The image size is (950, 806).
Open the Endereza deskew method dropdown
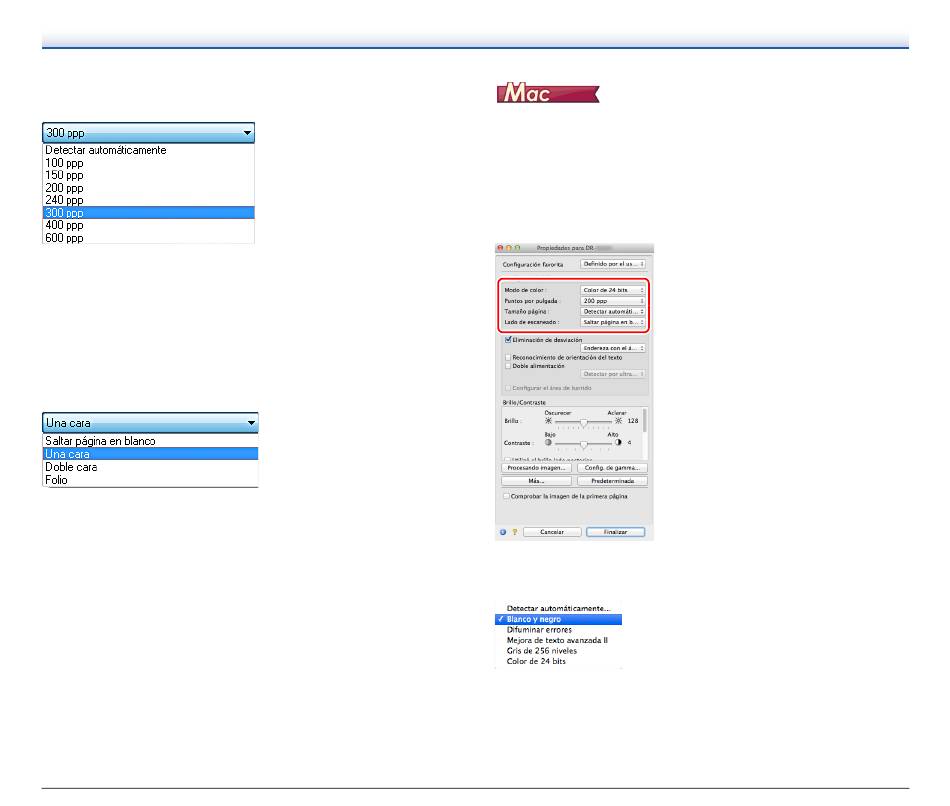[x=613, y=348]
